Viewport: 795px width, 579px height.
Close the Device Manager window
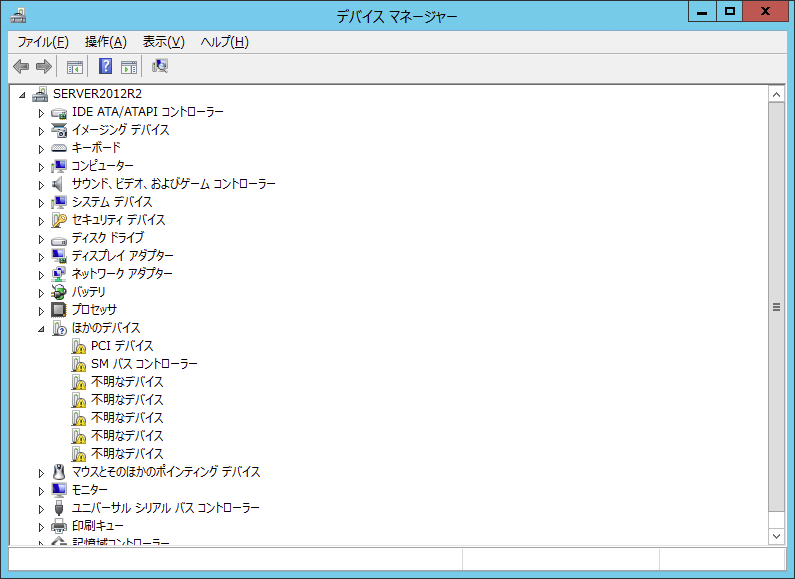click(x=766, y=12)
